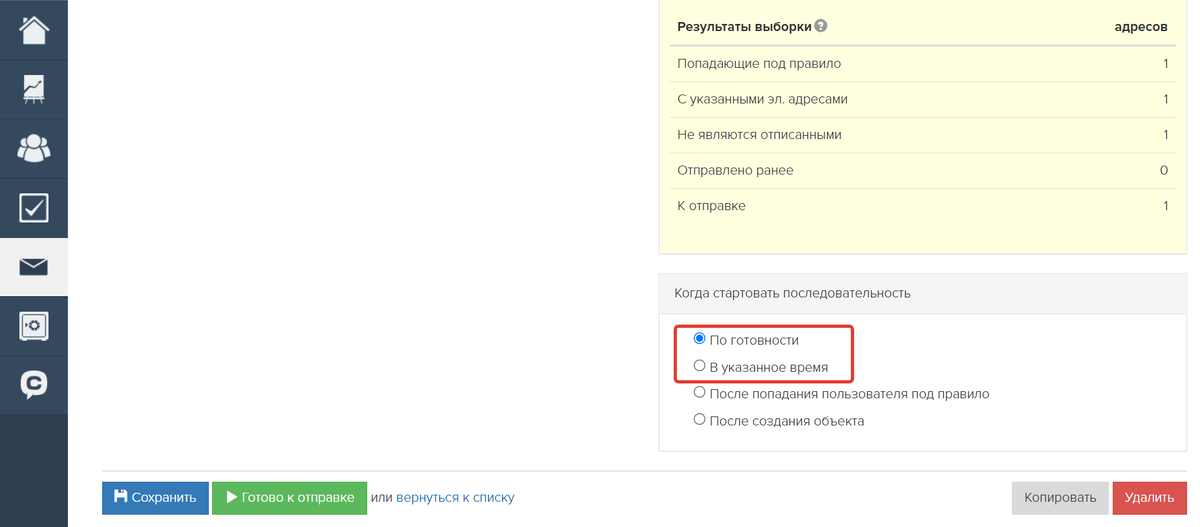Open the tasks checkmark icon in sidebar

pos(34,208)
